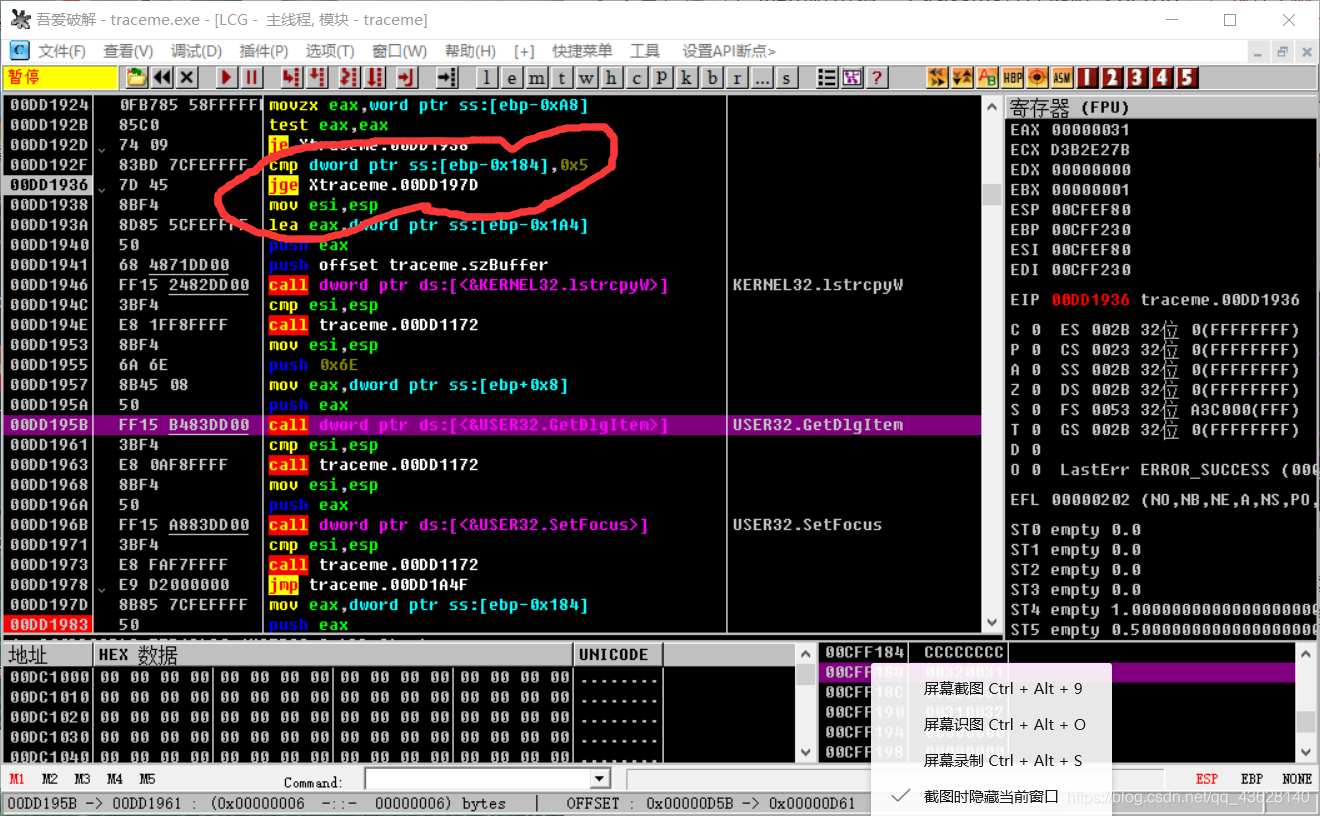Screen dimensions: 1320x816
Task: Open appearance options purple grid icon
Action: [x=853, y=77]
